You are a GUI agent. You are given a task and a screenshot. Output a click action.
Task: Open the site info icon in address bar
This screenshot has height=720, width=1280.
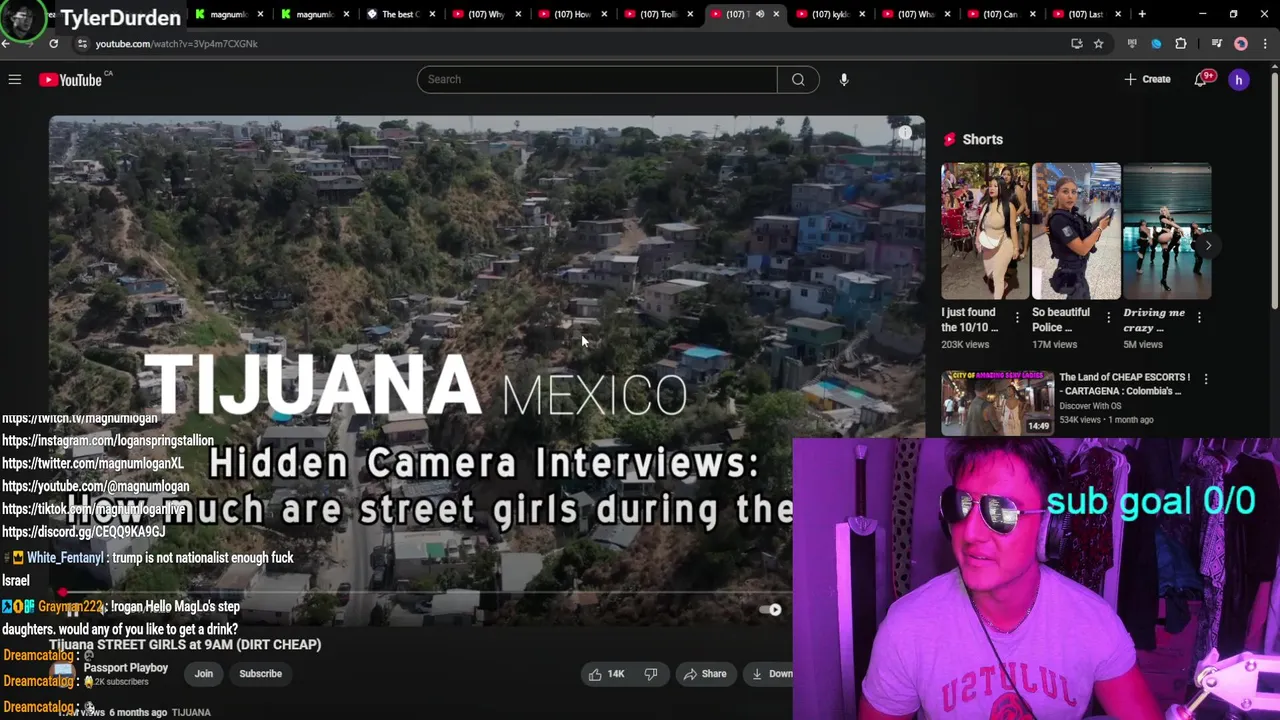click(82, 43)
